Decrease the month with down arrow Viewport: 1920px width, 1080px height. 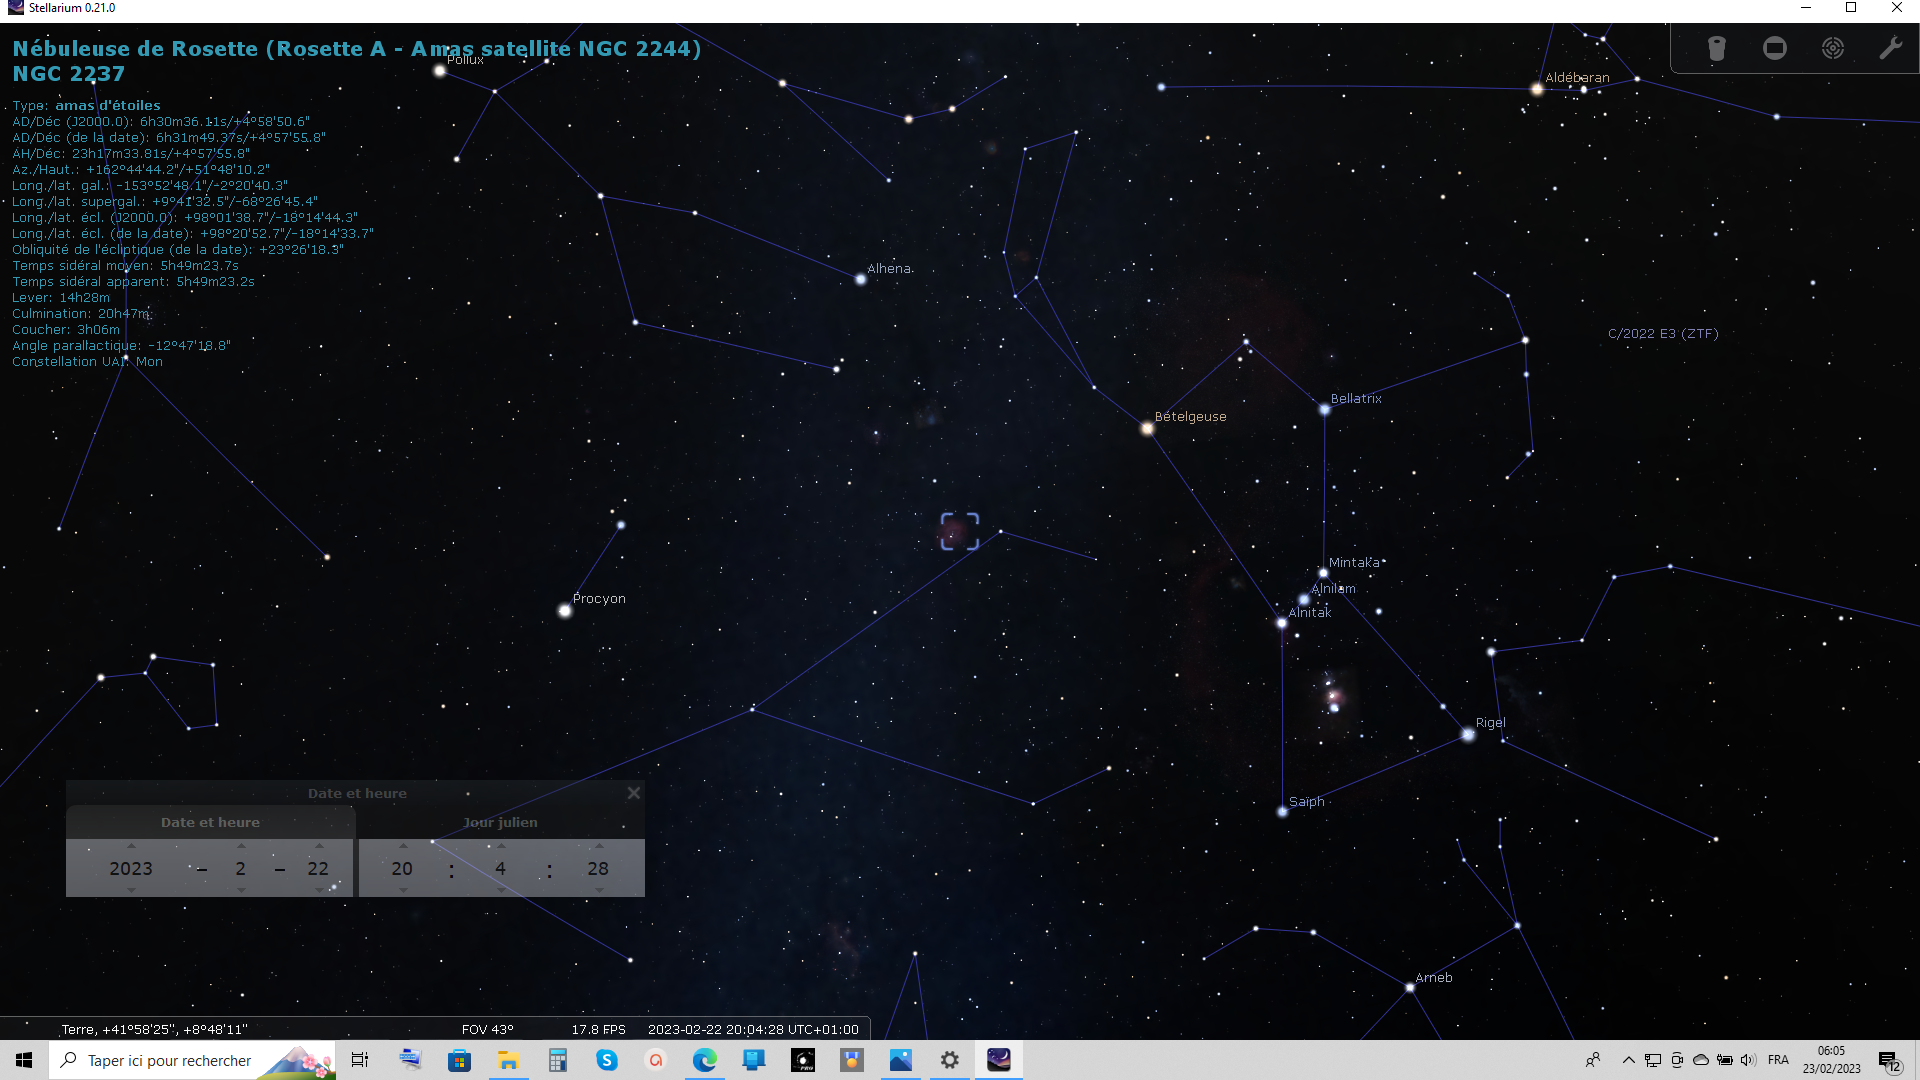point(241,890)
